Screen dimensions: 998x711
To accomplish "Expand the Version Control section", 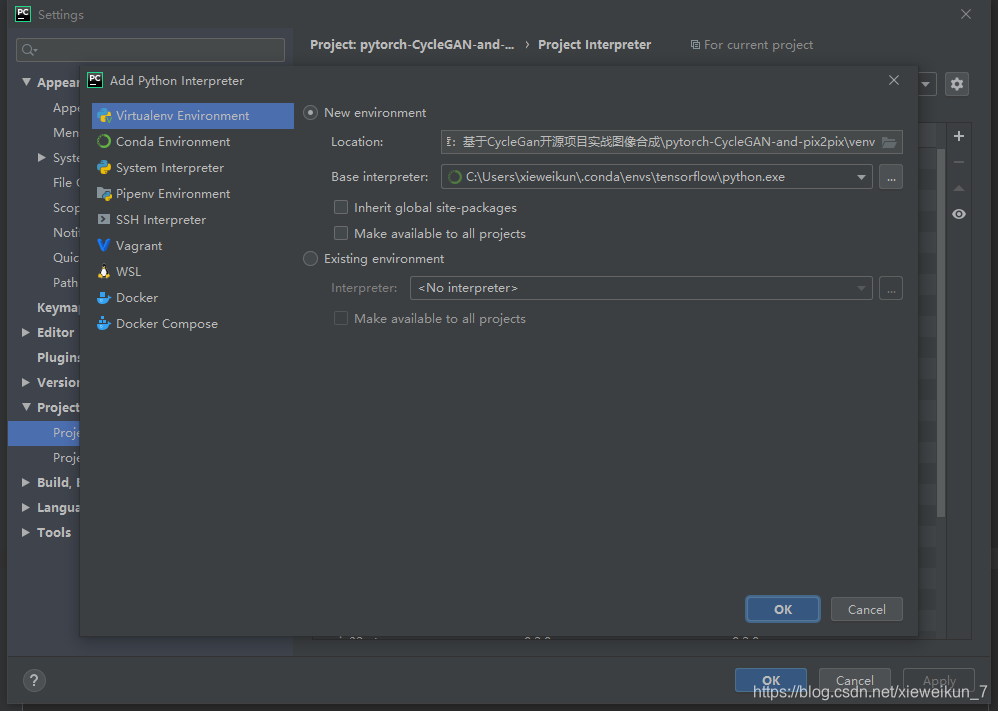I will tap(25, 383).
